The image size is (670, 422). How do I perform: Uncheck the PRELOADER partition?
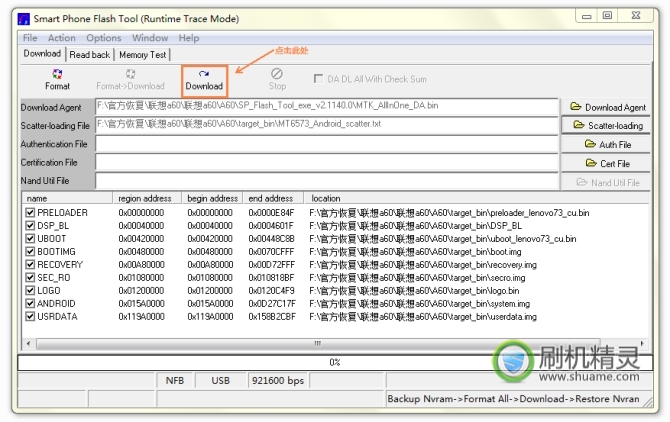tap(29, 213)
